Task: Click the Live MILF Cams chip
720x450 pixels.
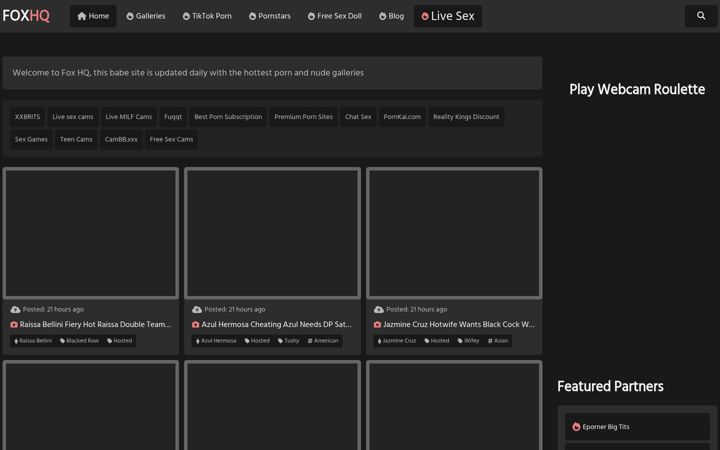Action: (x=129, y=117)
